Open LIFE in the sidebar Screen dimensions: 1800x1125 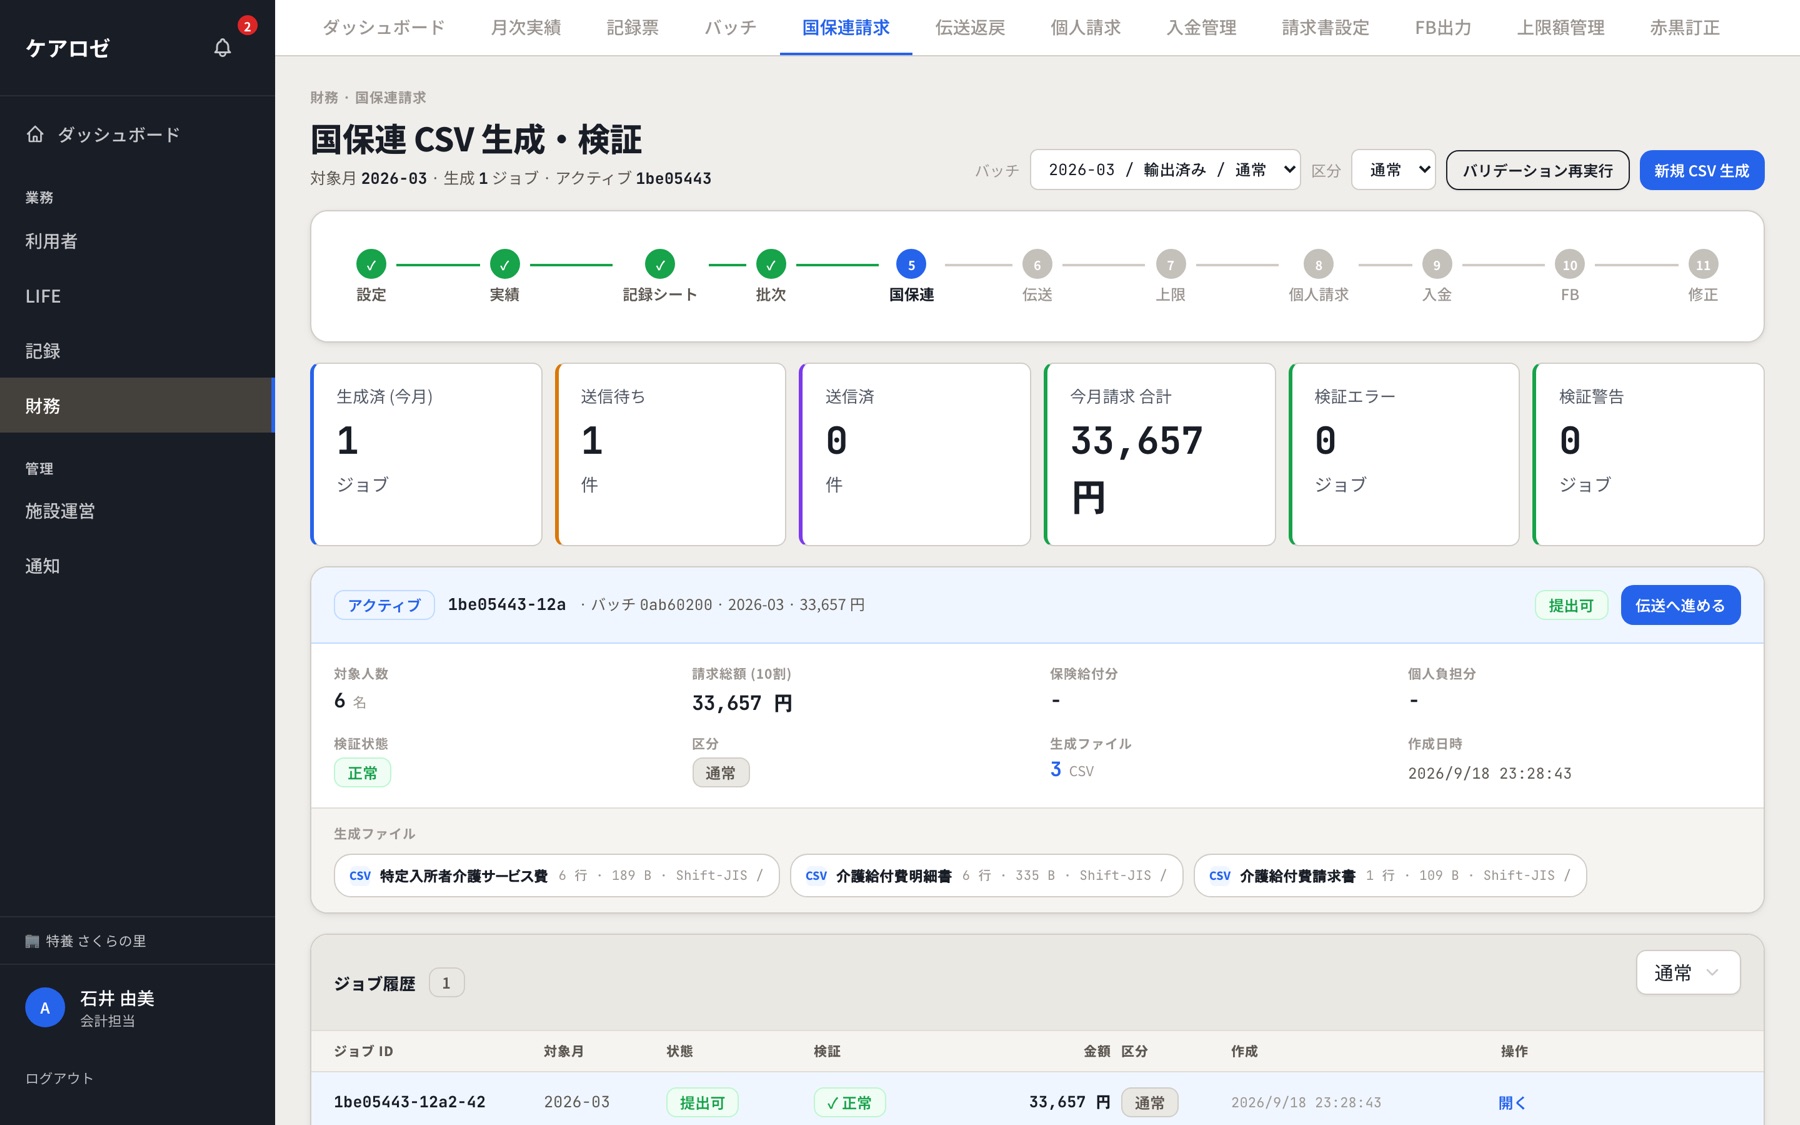click(x=137, y=296)
